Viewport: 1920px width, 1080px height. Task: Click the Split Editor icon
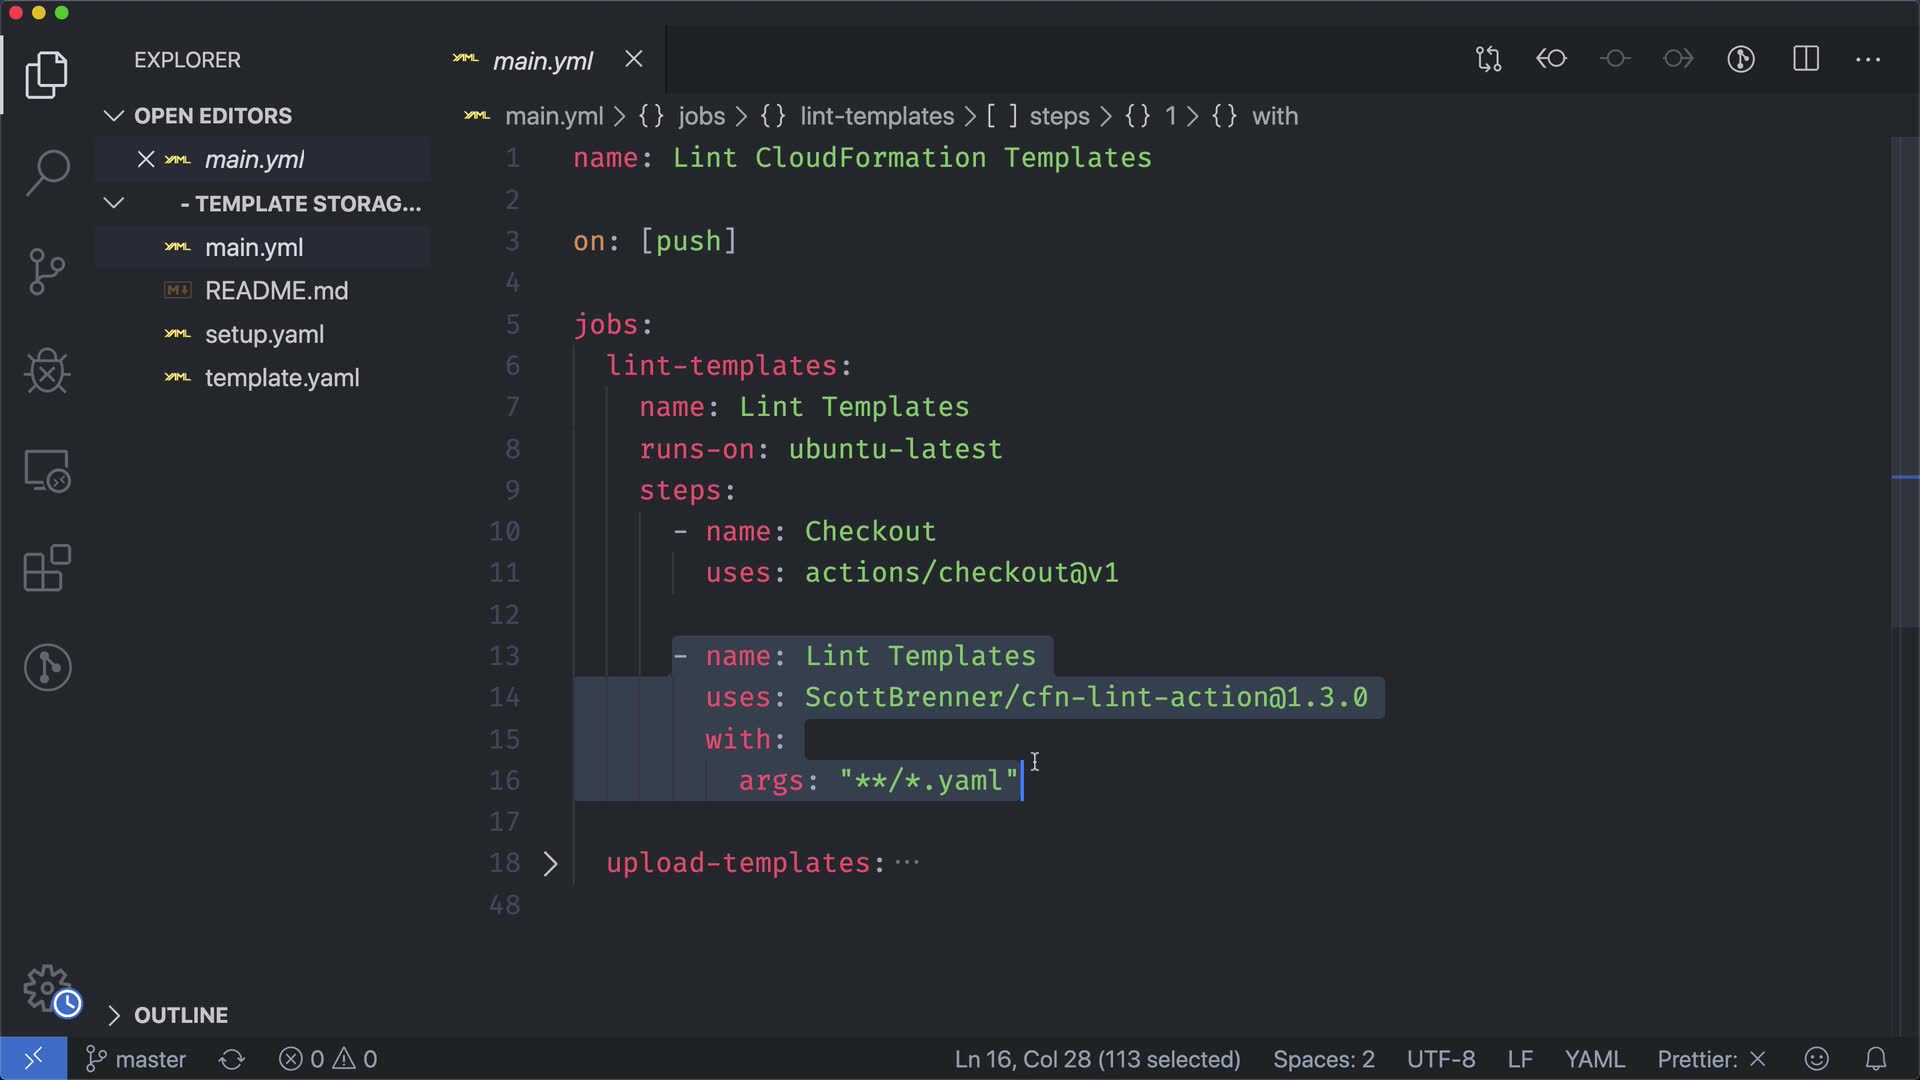pyautogui.click(x=1805, y=59)
